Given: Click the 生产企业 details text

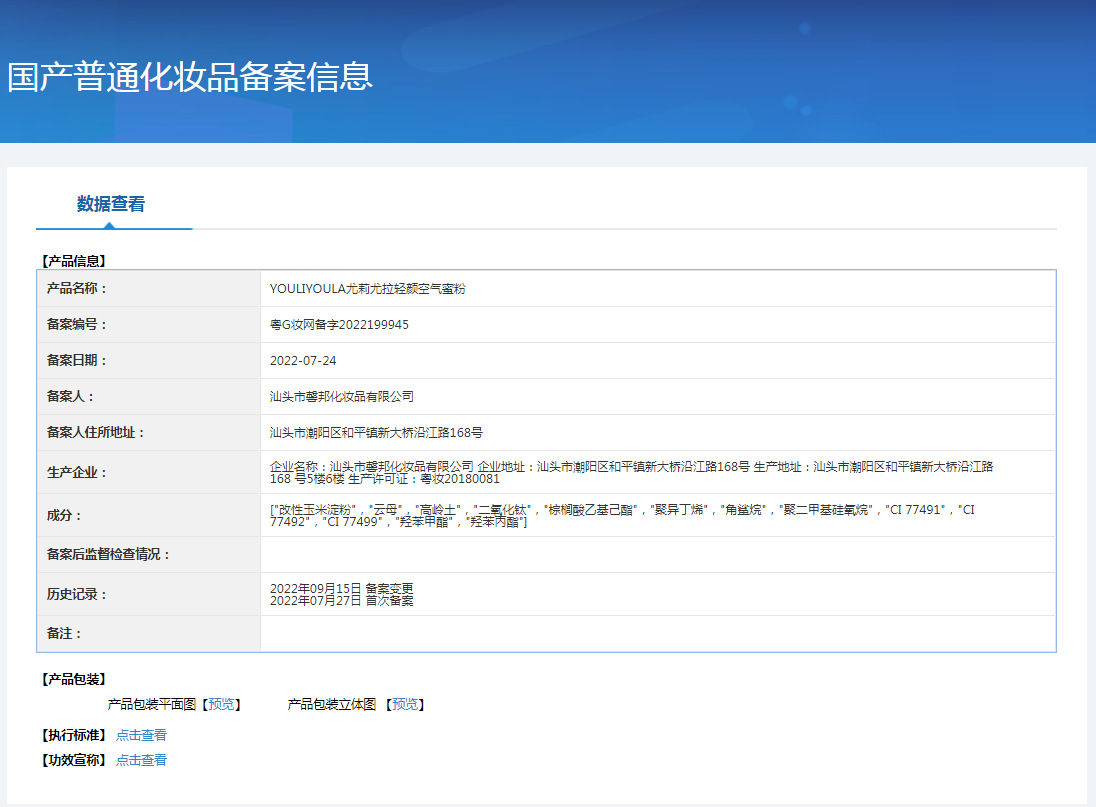Looking at the screenshot, I should [631, 472].
